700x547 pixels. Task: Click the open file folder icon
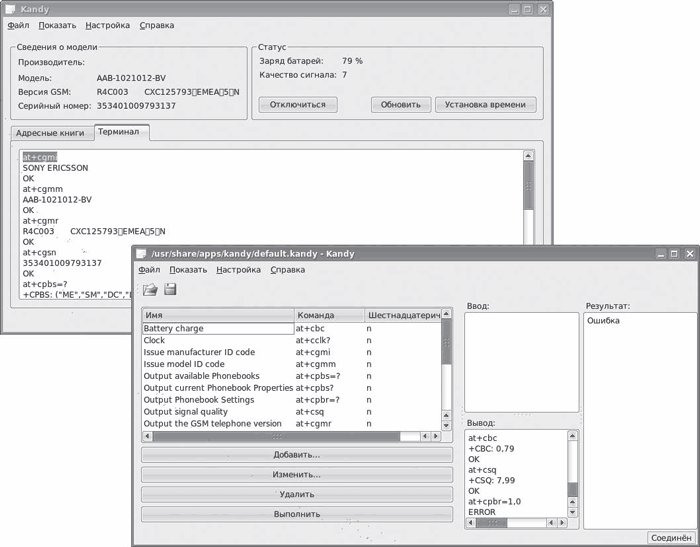[x=149, y=290]
